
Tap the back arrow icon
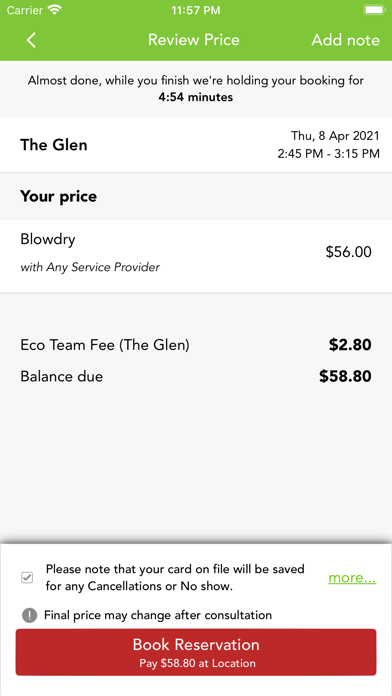coord(31,40)
